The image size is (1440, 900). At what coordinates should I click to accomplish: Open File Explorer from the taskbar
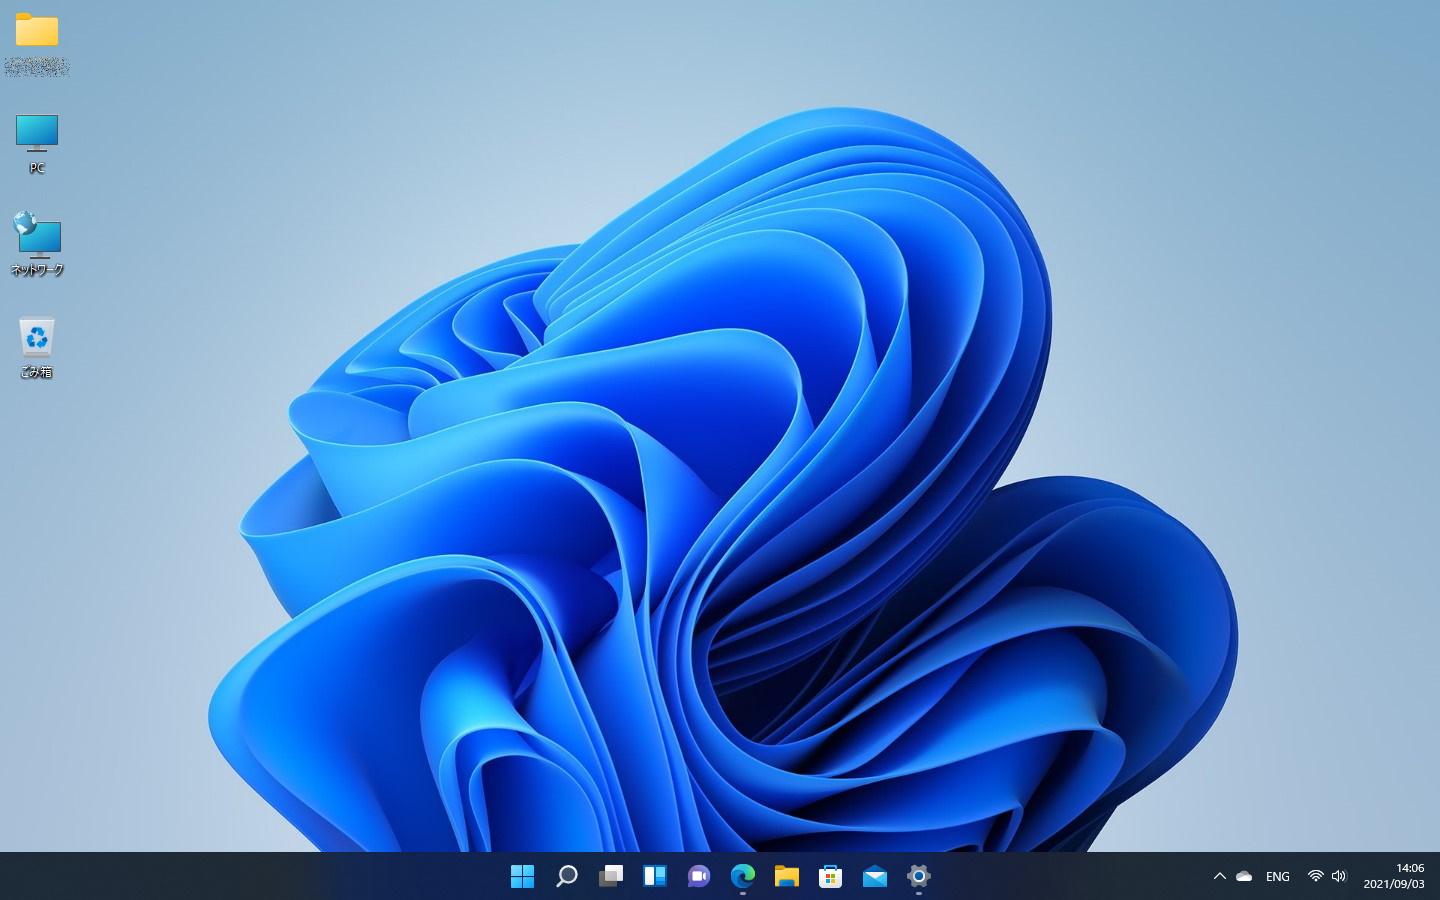786,876
